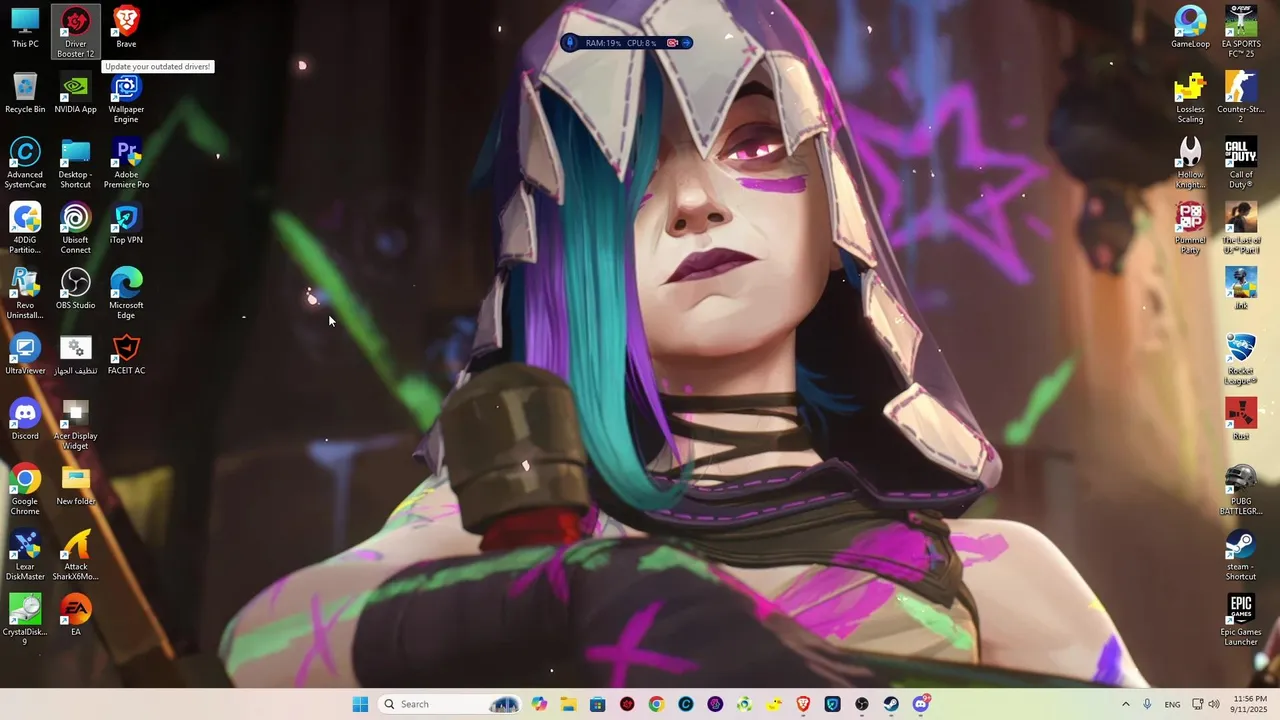Open the Recycle Bin
The image size is (1280, 720).
25,93
